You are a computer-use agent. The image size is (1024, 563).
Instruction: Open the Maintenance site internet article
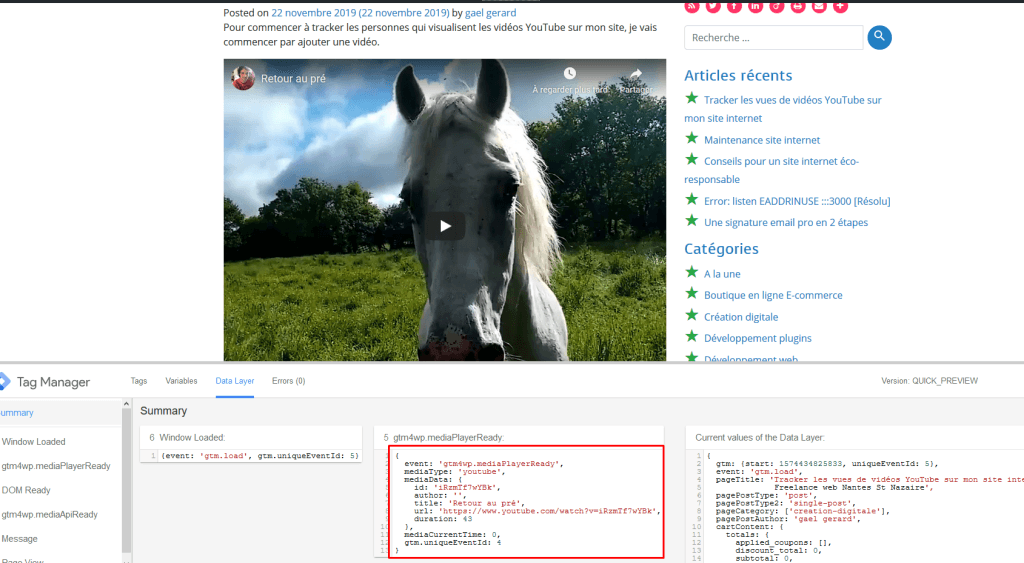point(761,140)
